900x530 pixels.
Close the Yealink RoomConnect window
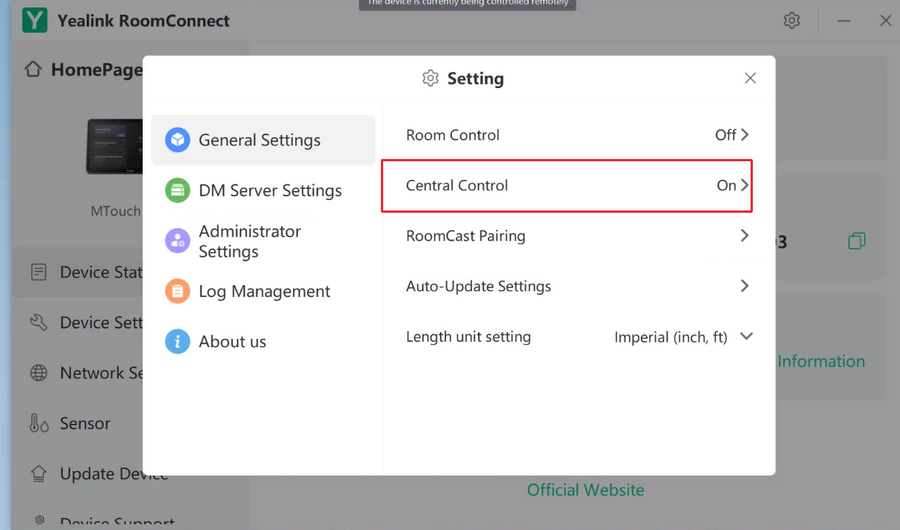[x=886, y=21]
